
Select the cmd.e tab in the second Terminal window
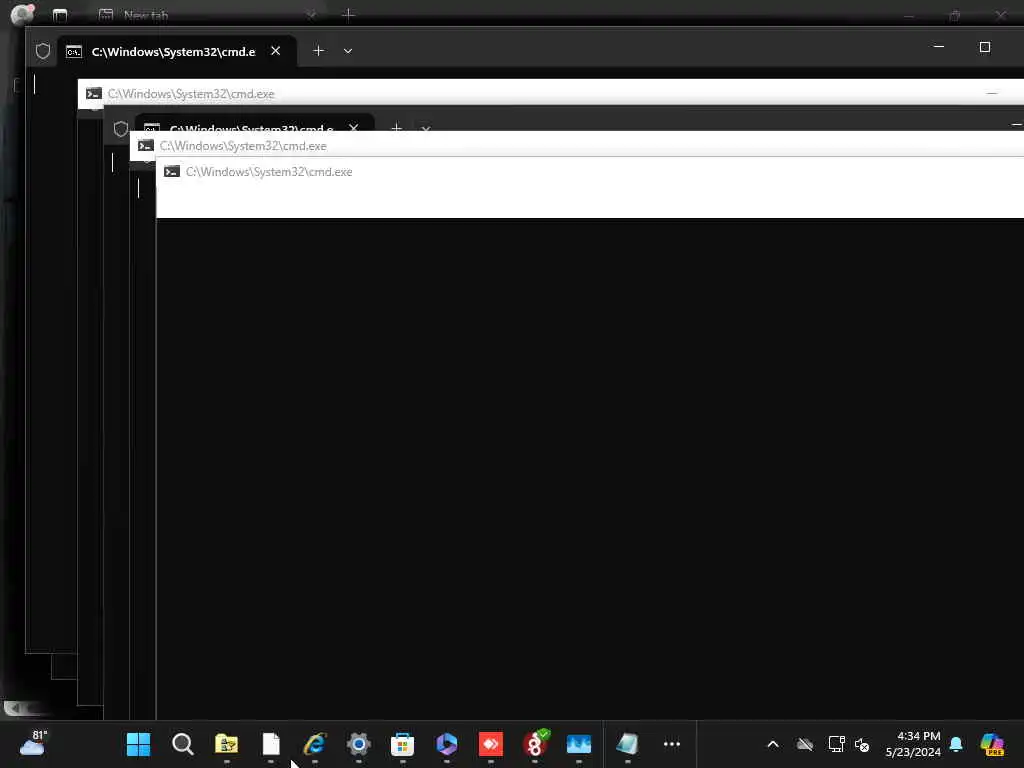(254, 124)
